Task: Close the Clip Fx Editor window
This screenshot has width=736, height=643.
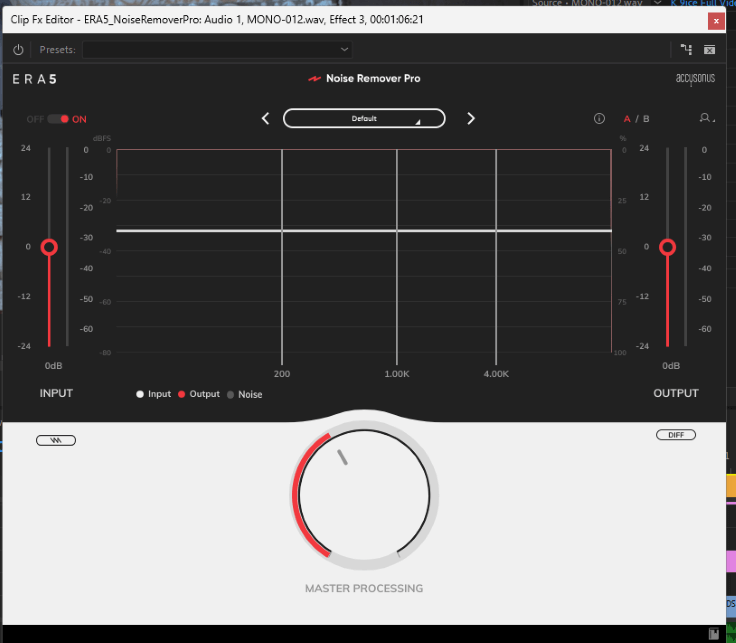Action: coord(716,21)
